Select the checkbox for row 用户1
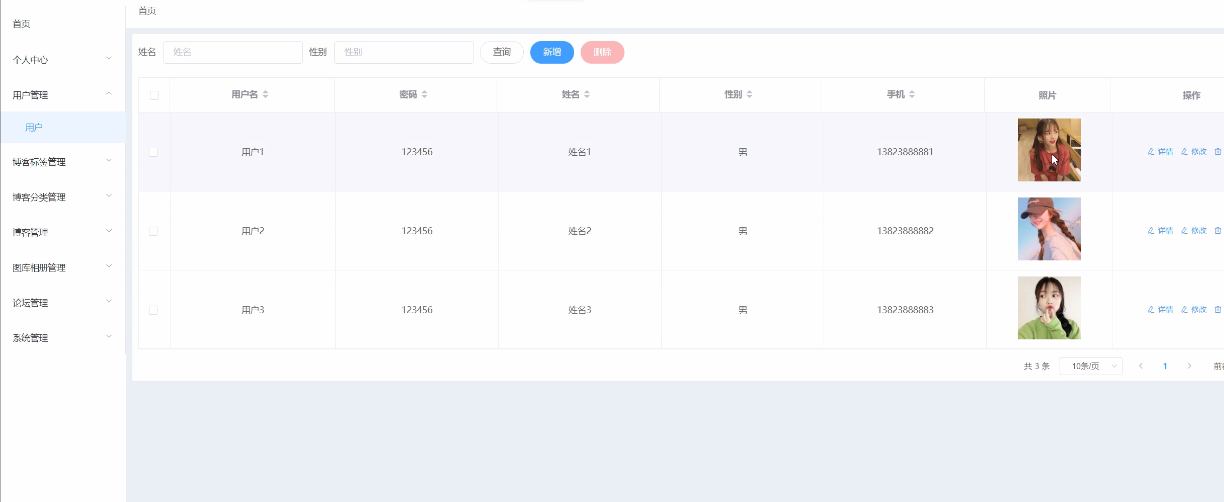 click(x=154, y=152)
